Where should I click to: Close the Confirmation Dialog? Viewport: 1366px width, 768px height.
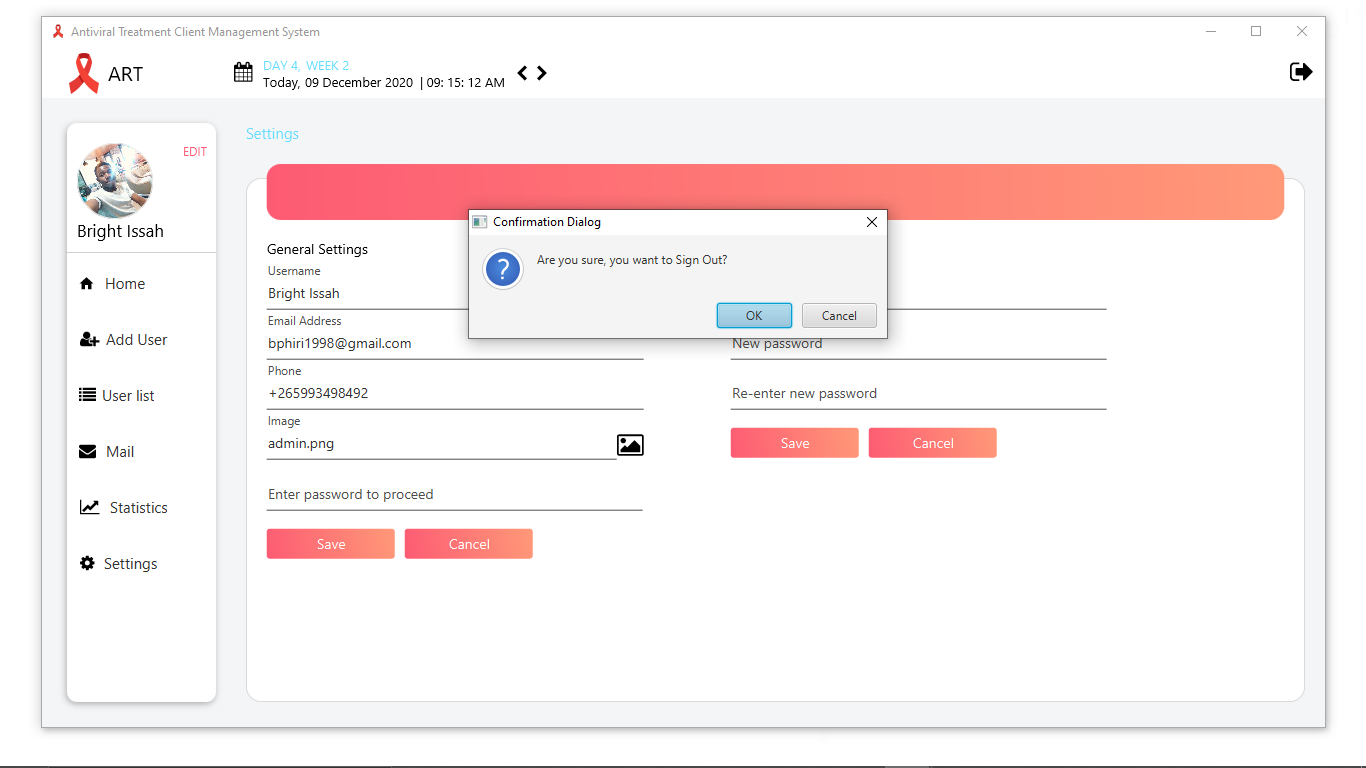pyautogui.click(x=871, y=221)
